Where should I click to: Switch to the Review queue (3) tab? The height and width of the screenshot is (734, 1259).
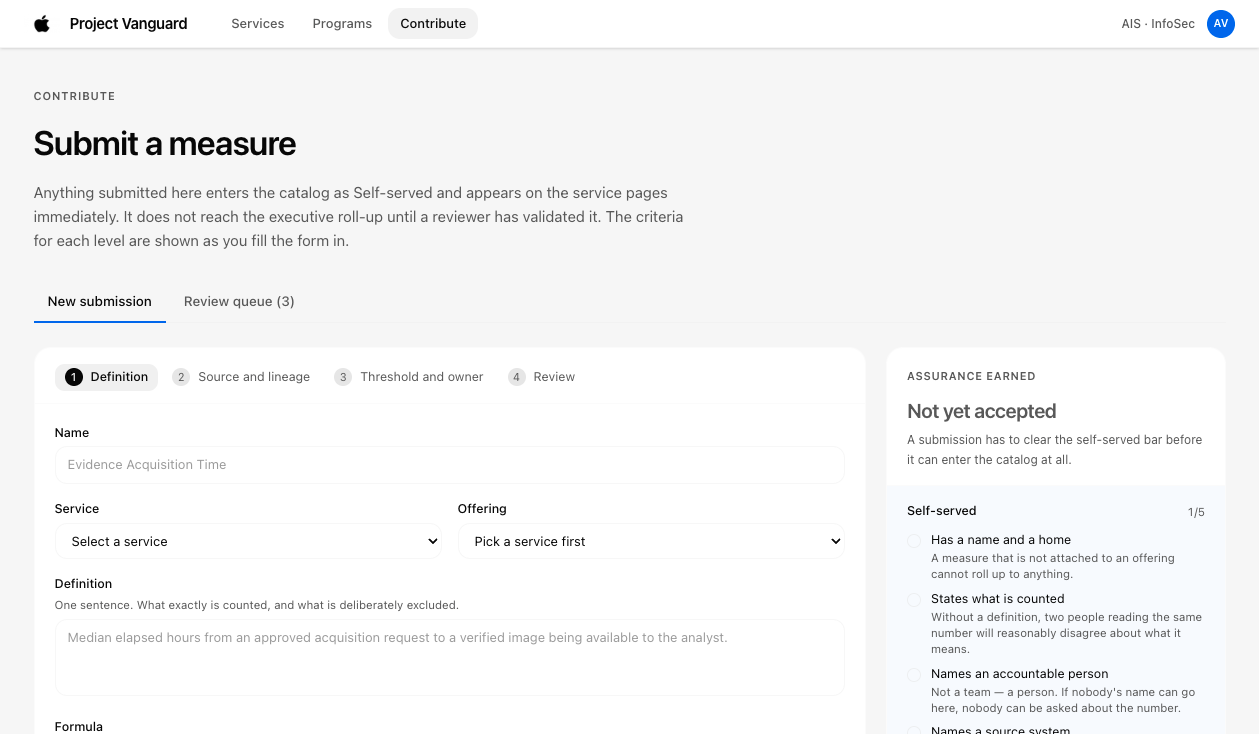coord(239,302)
